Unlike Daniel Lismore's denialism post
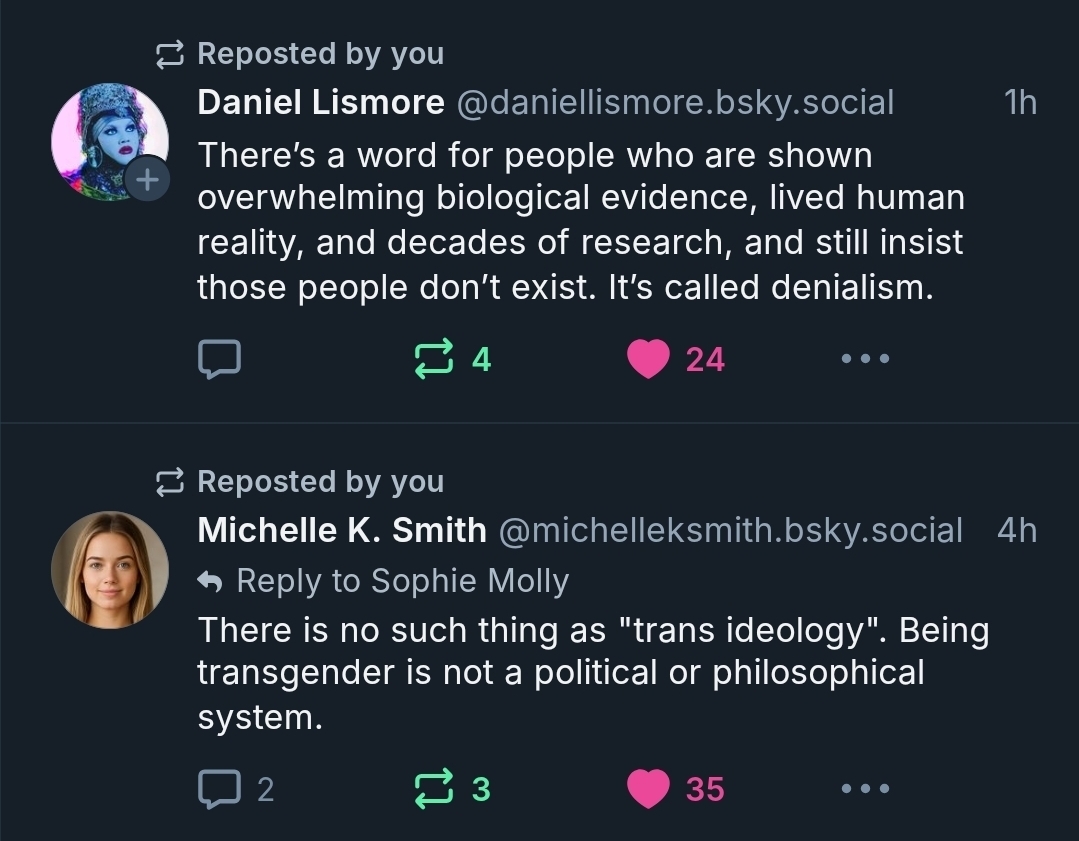 tap(648, 359)
